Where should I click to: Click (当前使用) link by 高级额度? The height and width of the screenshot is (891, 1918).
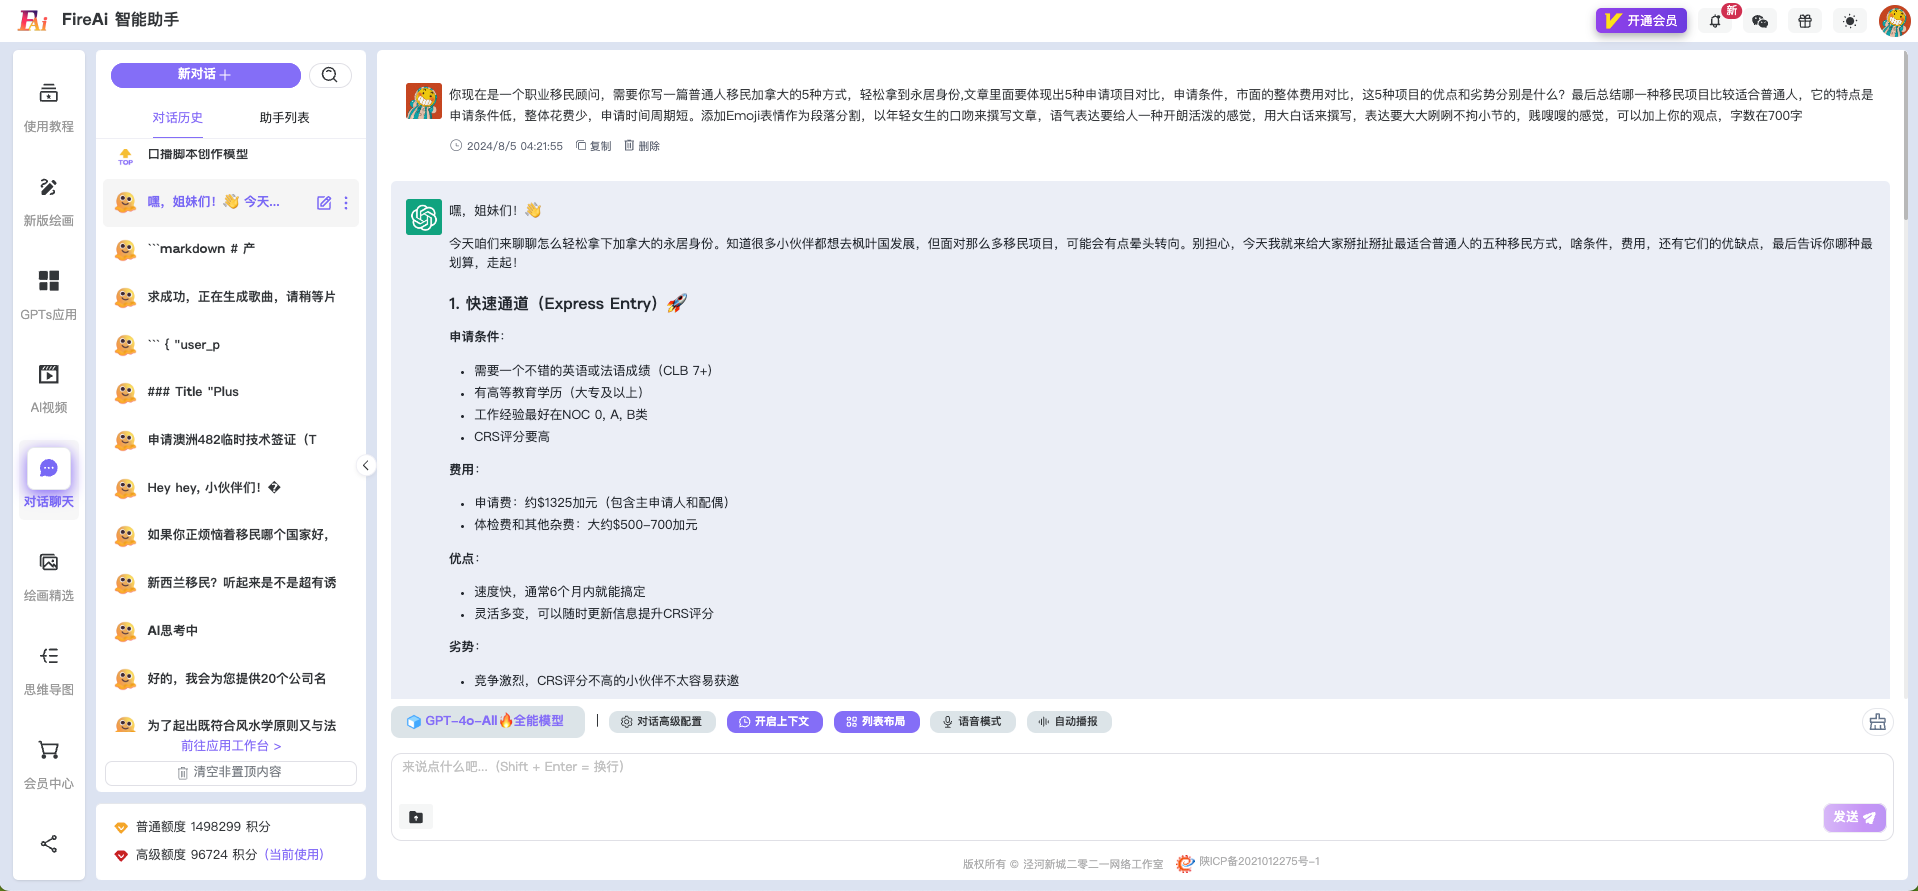[294, 855]
